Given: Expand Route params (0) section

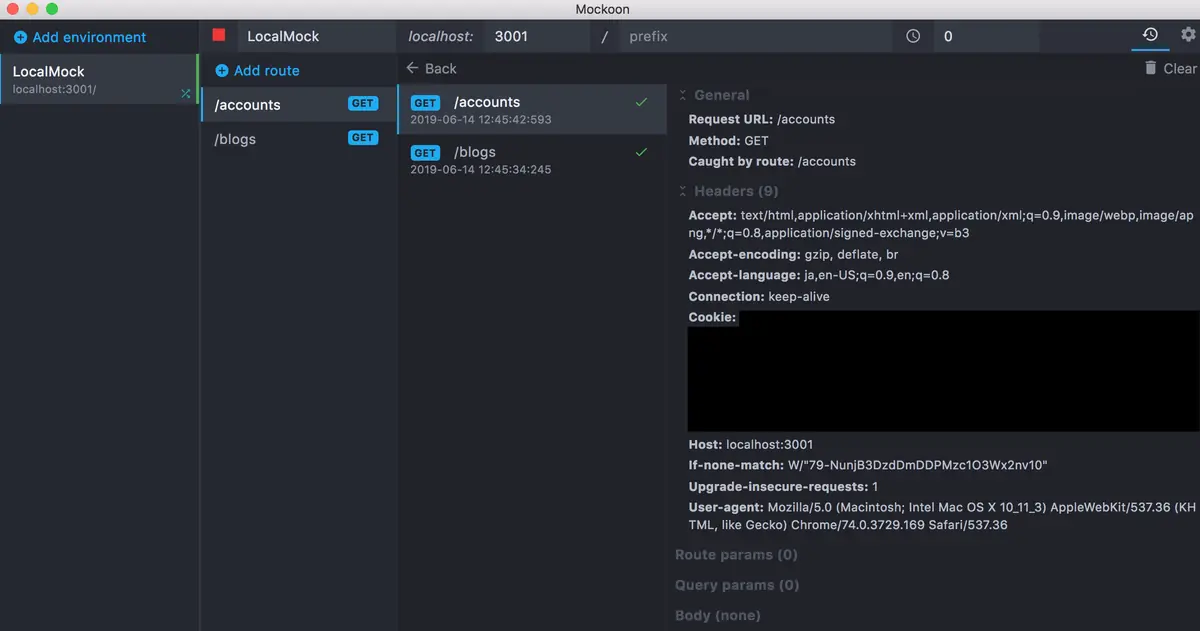Looking at the screenshot, I should 736,554.
